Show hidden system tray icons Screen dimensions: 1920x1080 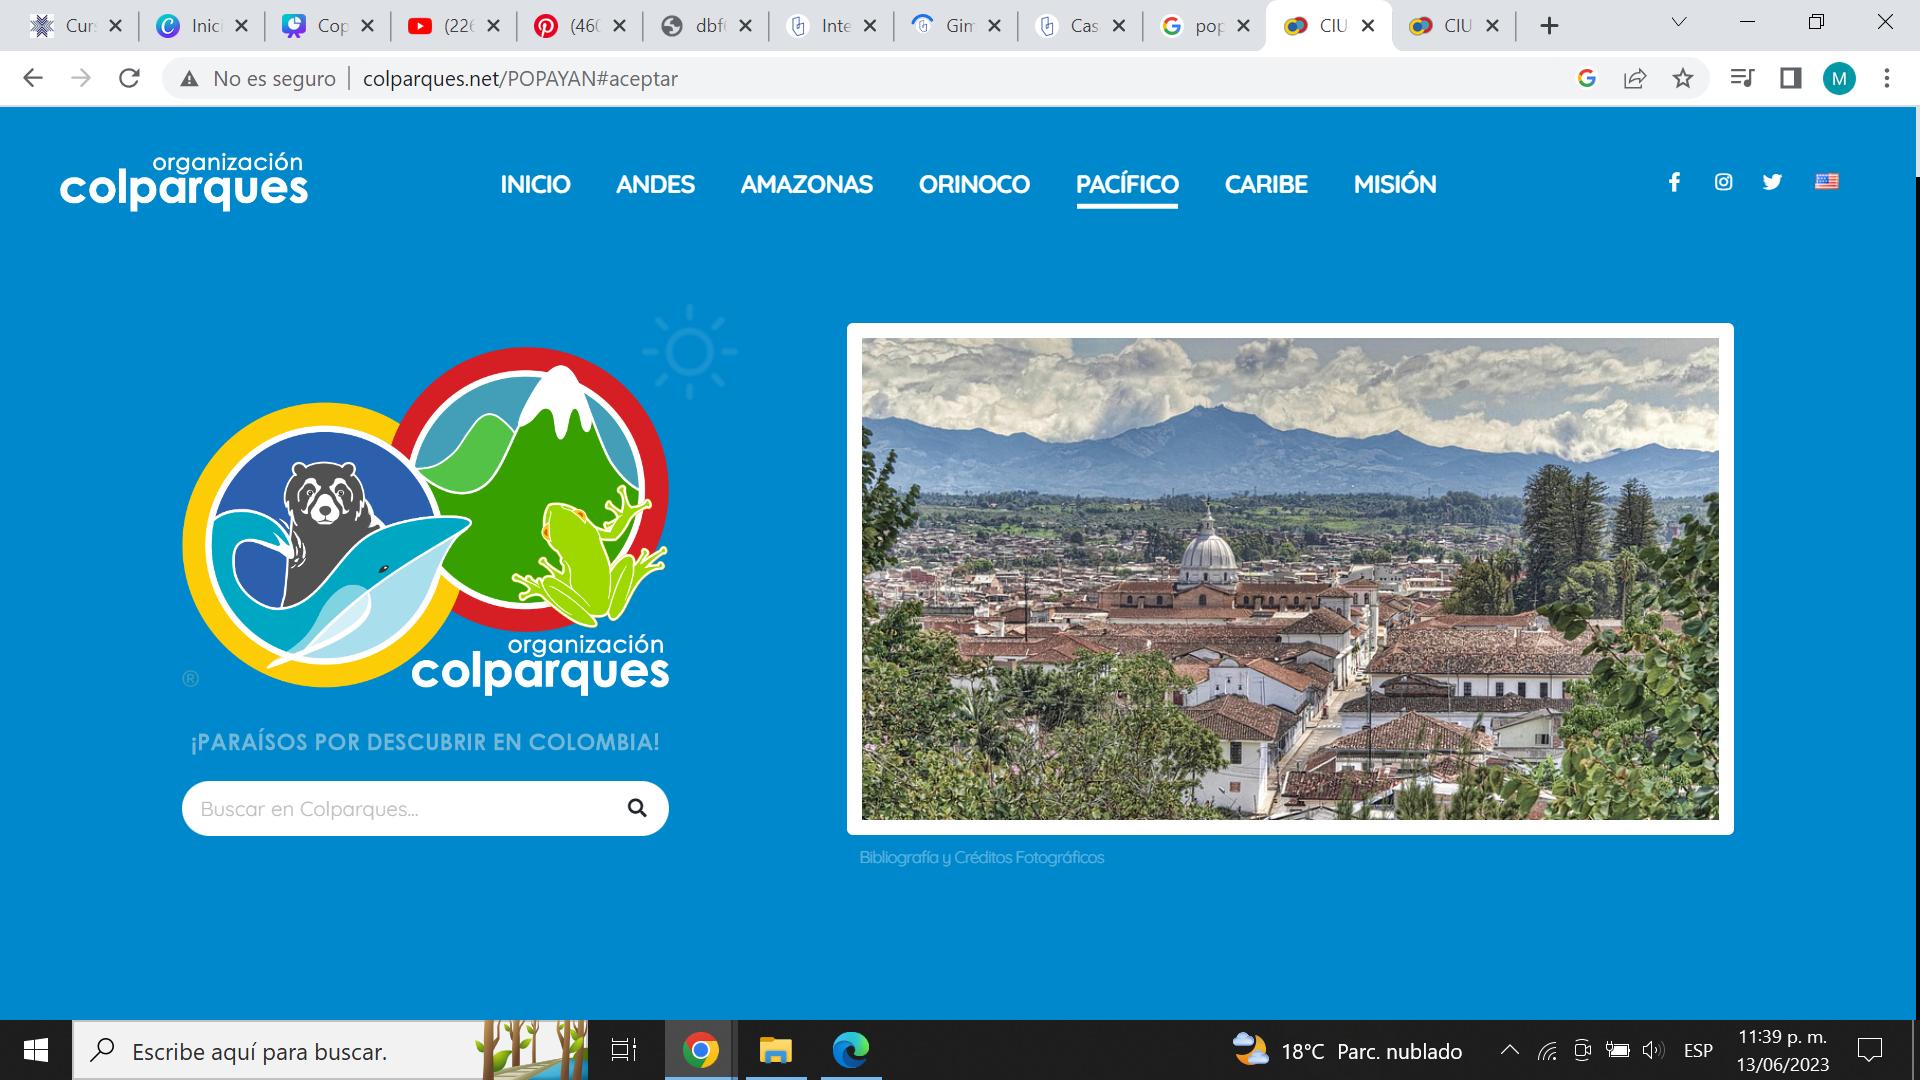tap(1509, 1051)
